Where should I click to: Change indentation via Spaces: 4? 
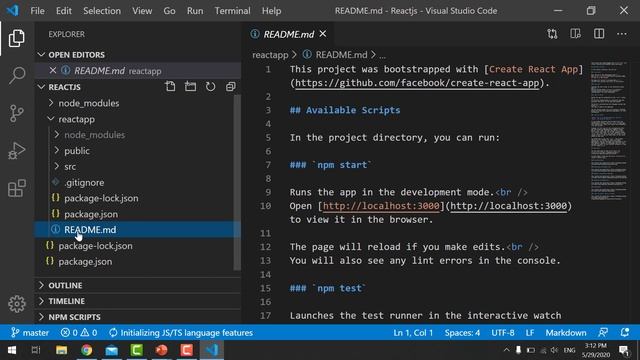coord(462,333)
